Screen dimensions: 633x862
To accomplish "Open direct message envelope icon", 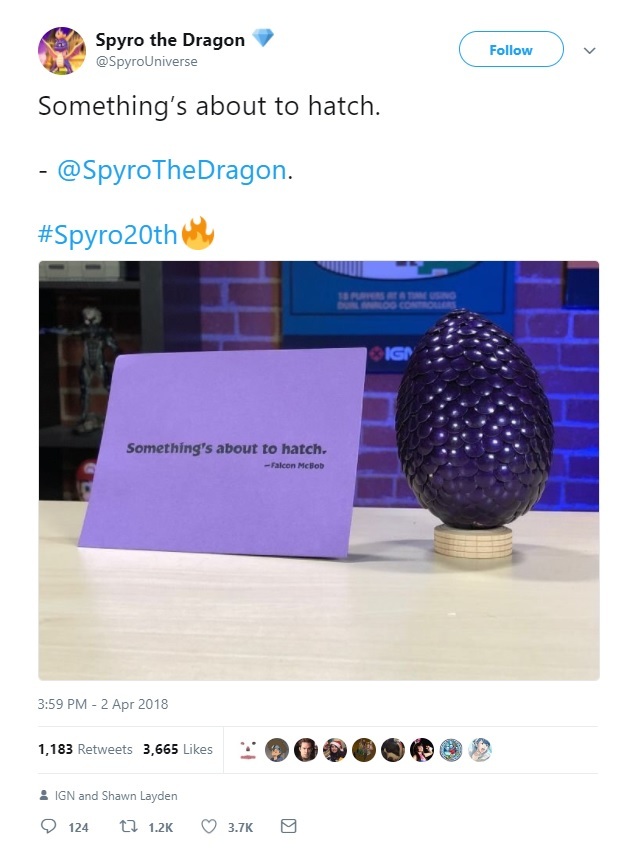I will [289, 826].
